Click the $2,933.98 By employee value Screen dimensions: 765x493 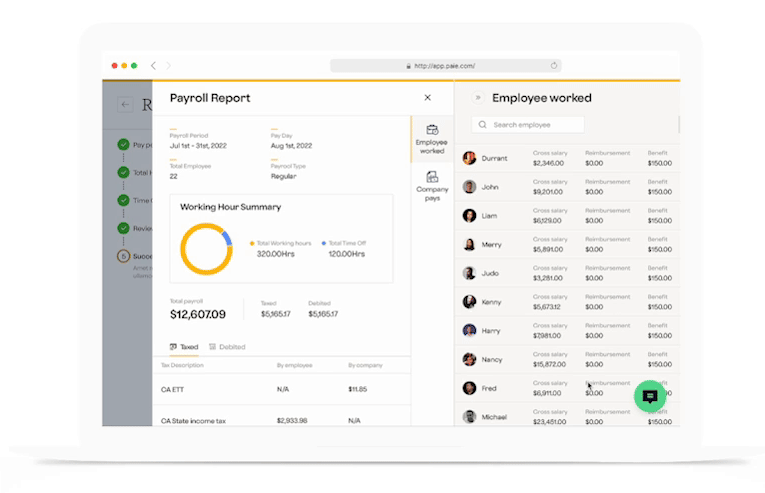[x=292, y=420]
